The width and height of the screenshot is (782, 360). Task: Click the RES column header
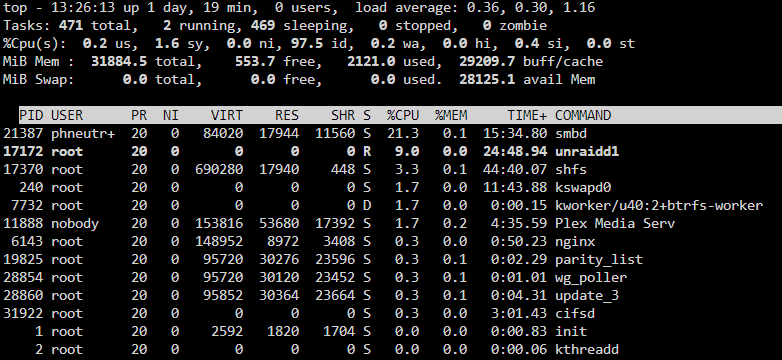(287, 116)
